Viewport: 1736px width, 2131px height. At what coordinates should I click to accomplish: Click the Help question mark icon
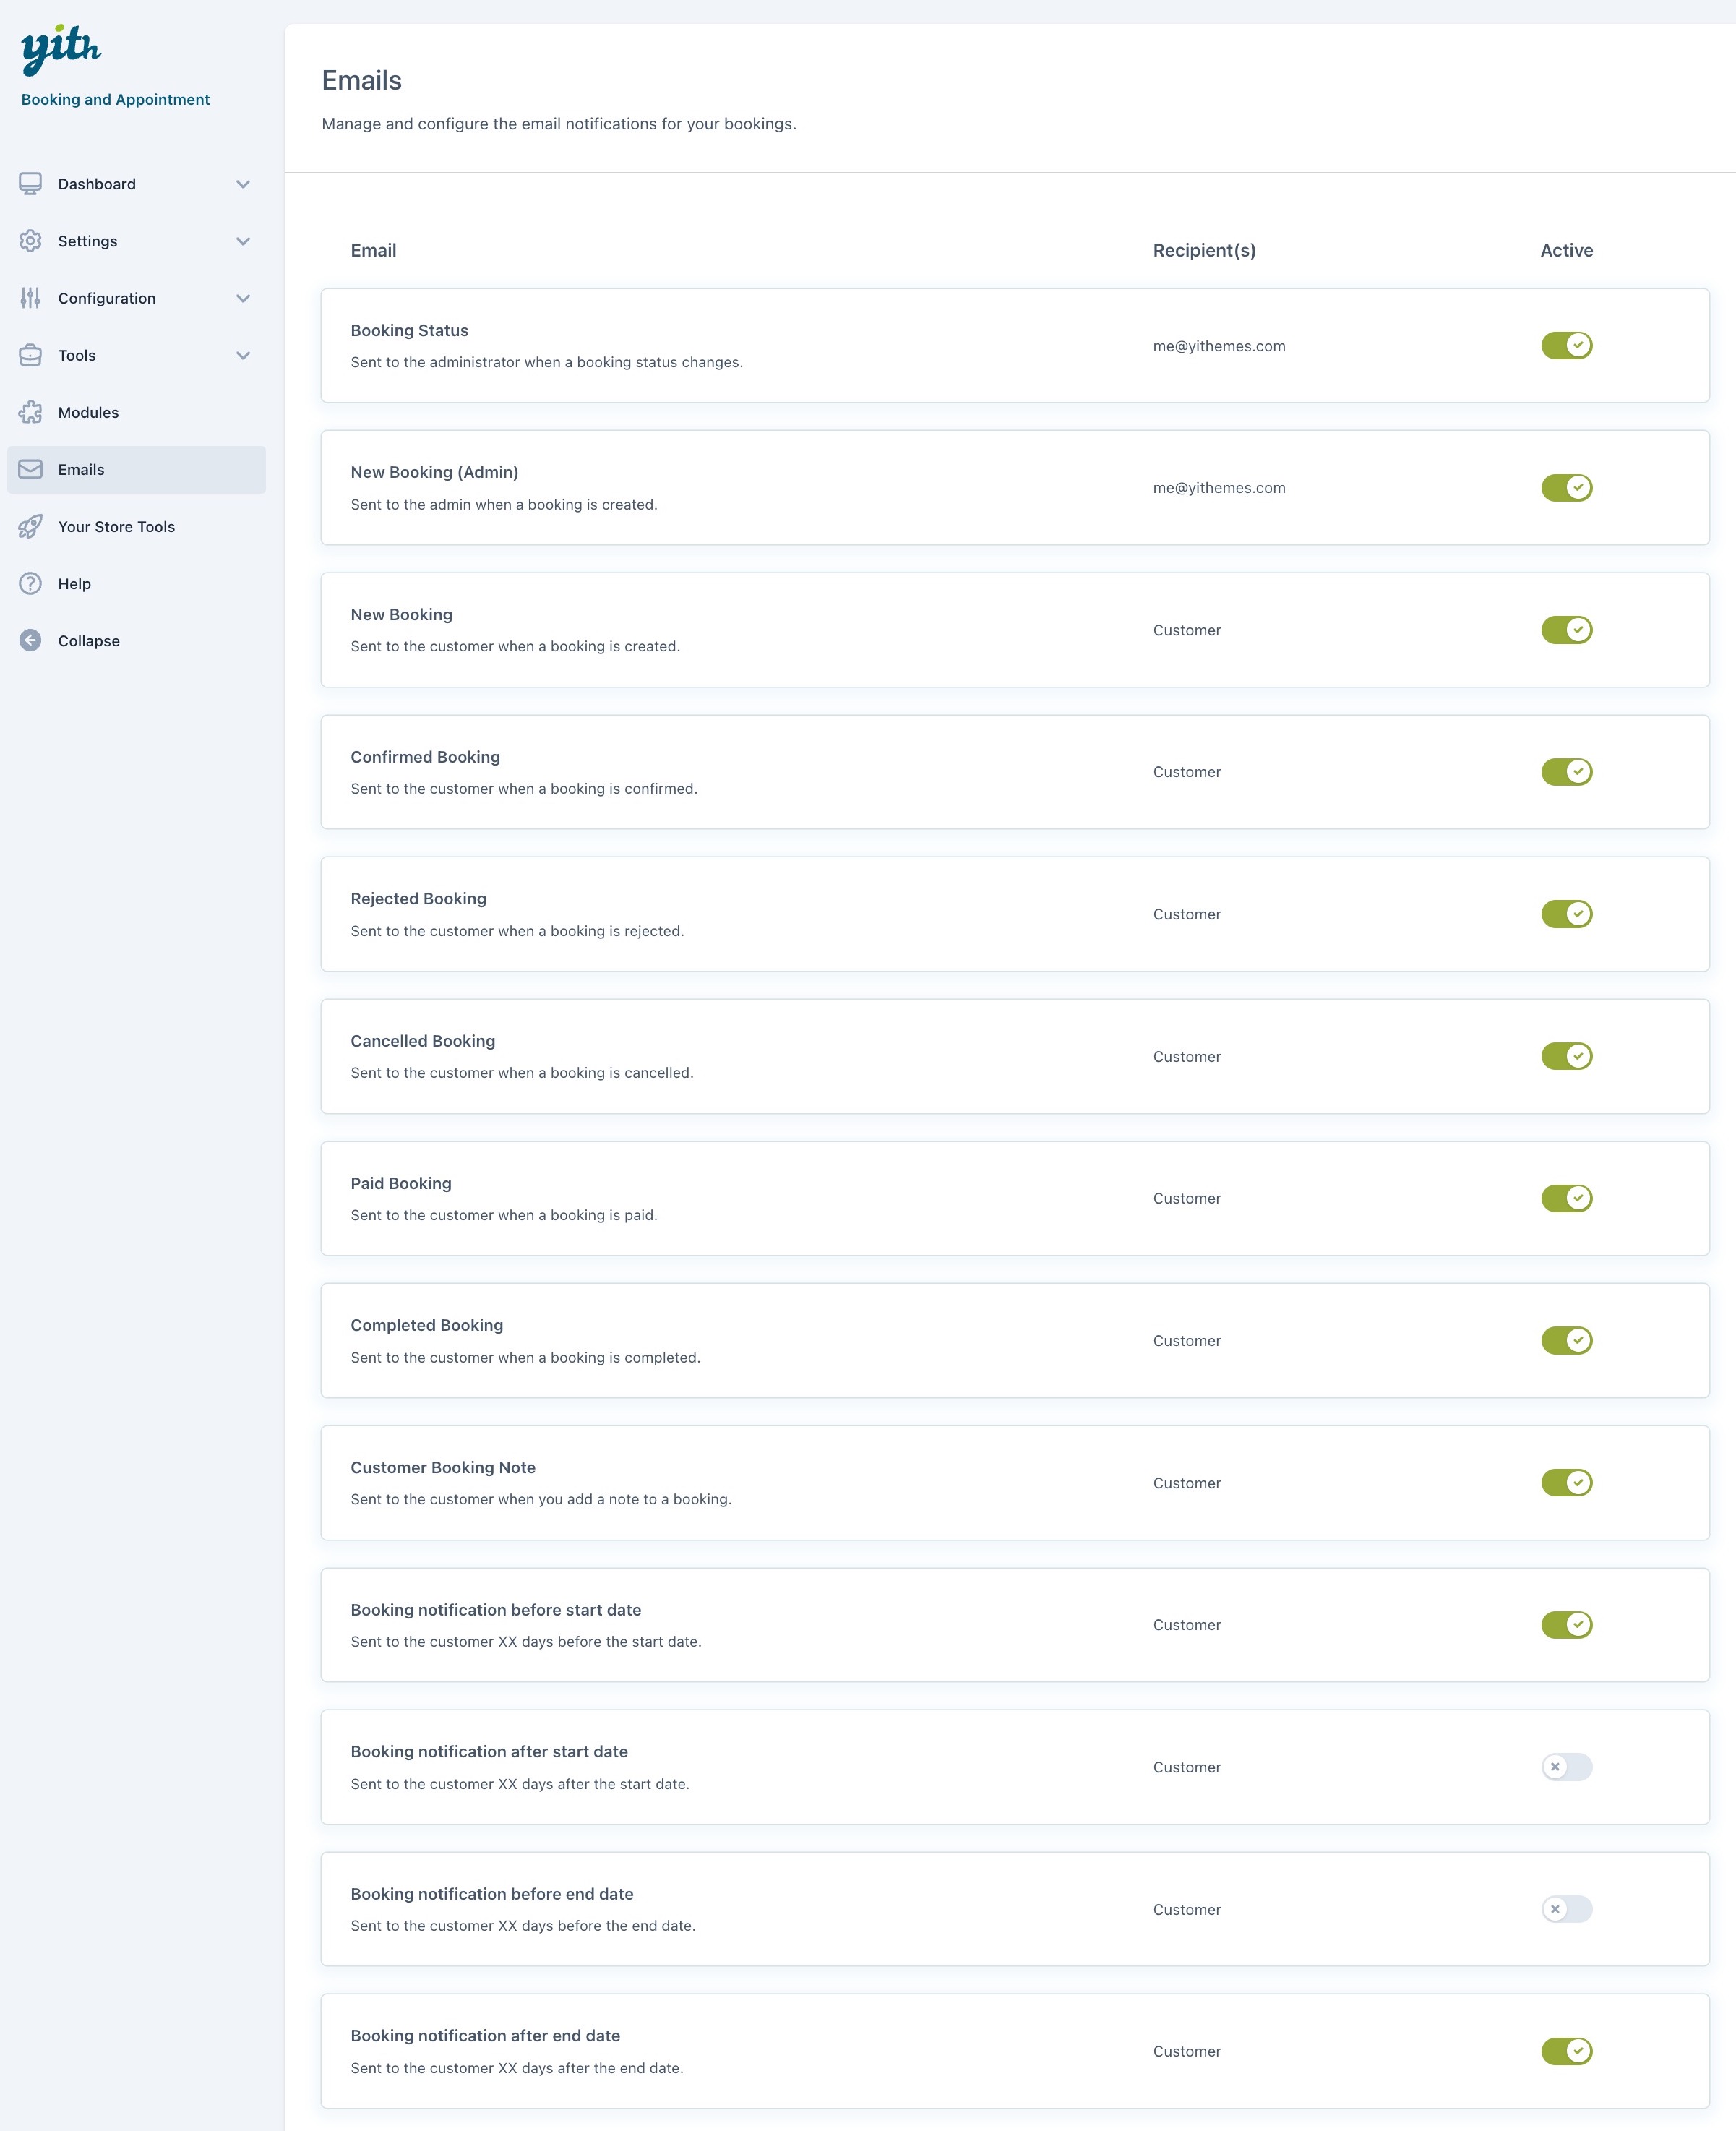(30, 583)
